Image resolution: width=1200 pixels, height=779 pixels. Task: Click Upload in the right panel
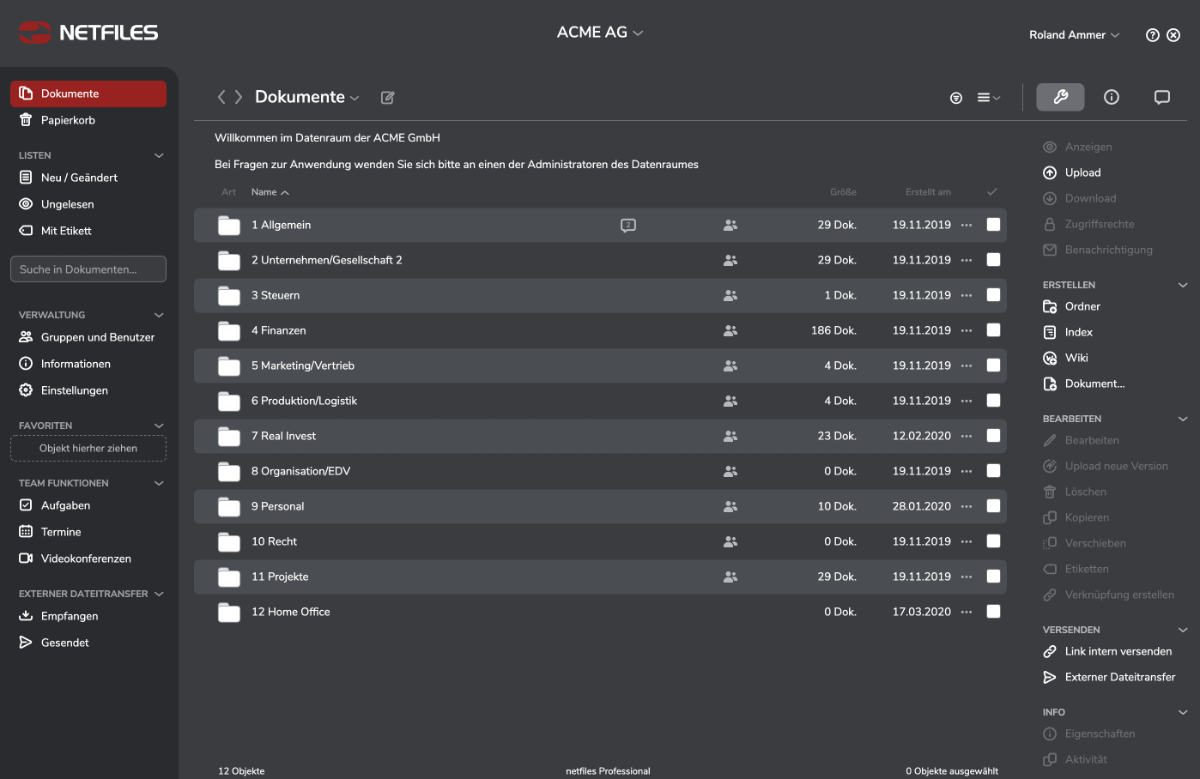coord(1082,173)
